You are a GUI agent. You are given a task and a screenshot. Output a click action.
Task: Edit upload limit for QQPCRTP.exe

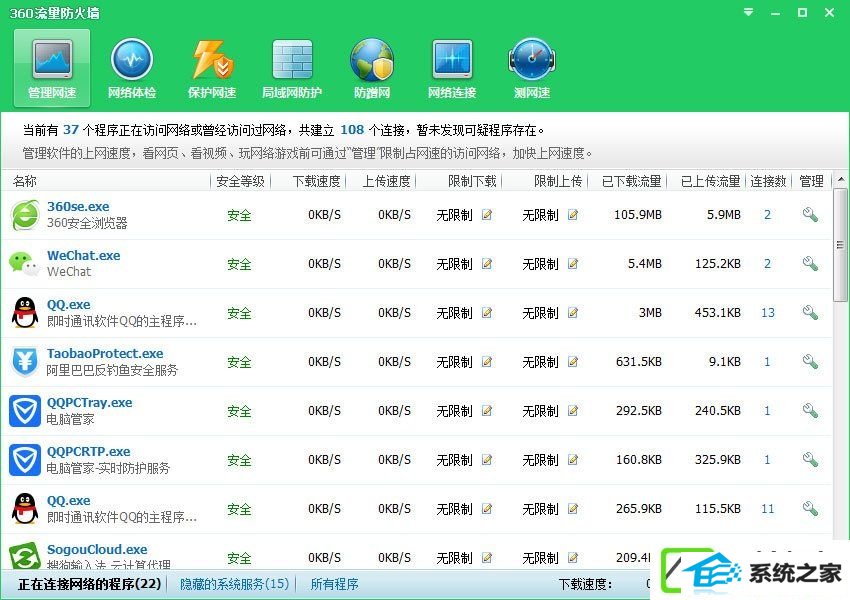[x=572, y=460]
